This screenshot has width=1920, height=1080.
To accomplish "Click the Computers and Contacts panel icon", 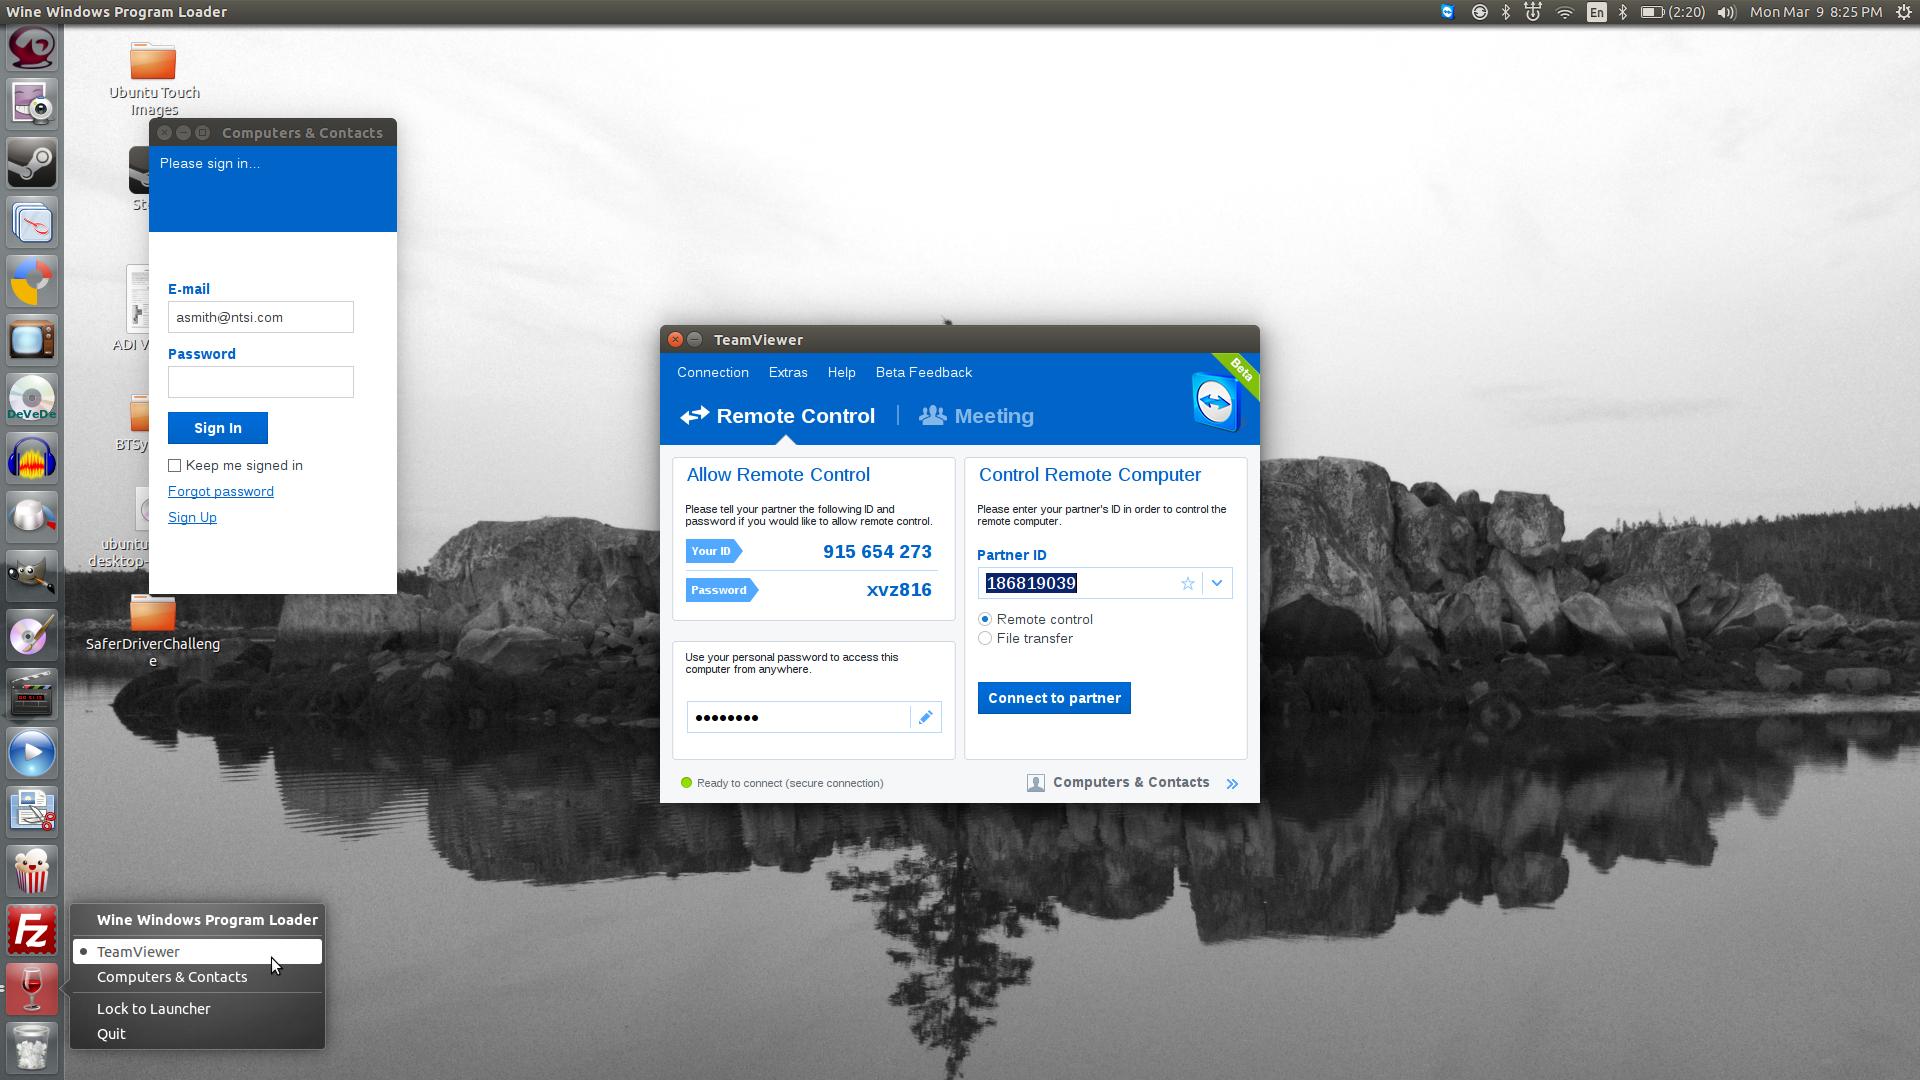I will coord(1035,782).
